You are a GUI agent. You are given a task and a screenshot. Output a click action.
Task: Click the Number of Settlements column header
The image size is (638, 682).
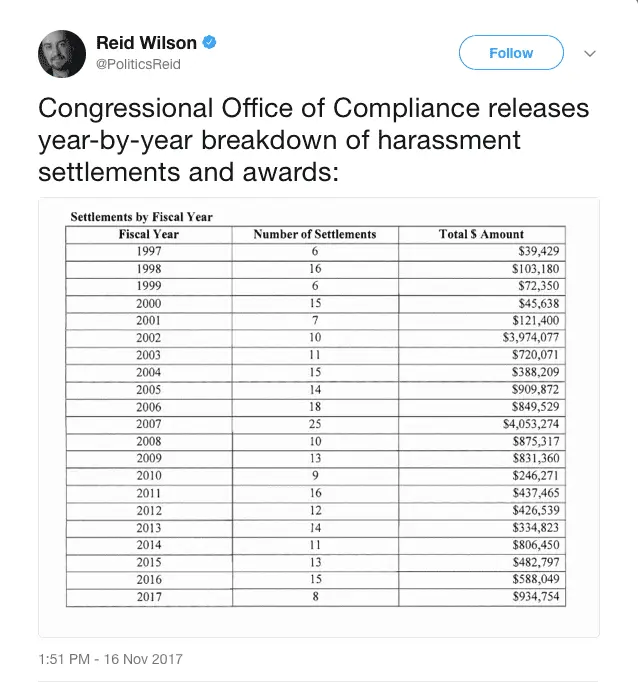314,234
